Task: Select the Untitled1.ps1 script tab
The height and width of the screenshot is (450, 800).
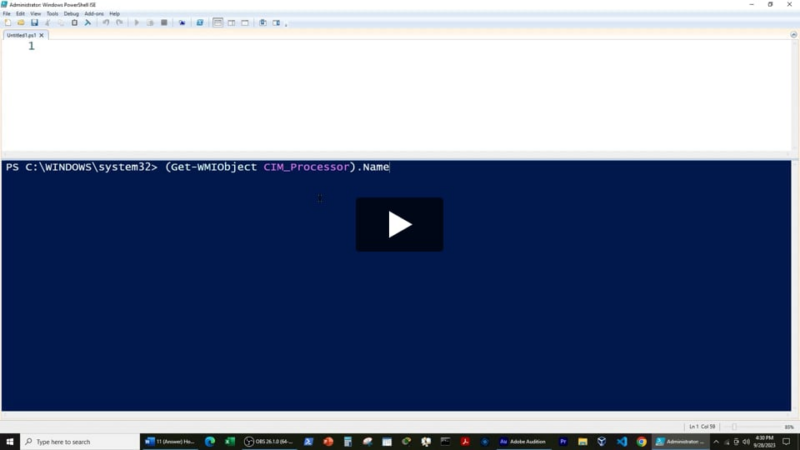Action: 20,35
